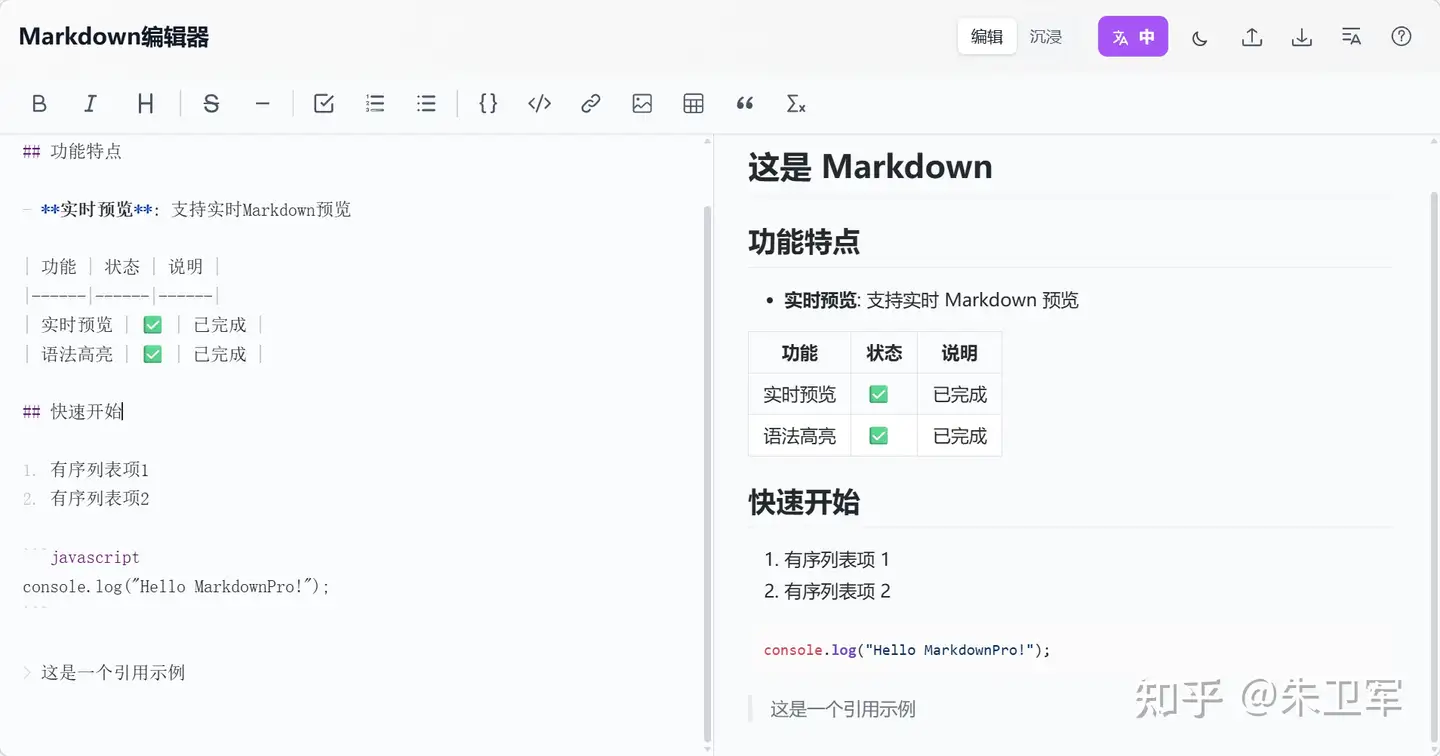Click the '快速开始' heading in preview
Screen dimensions: 1440x756
[x=804, y=502]
